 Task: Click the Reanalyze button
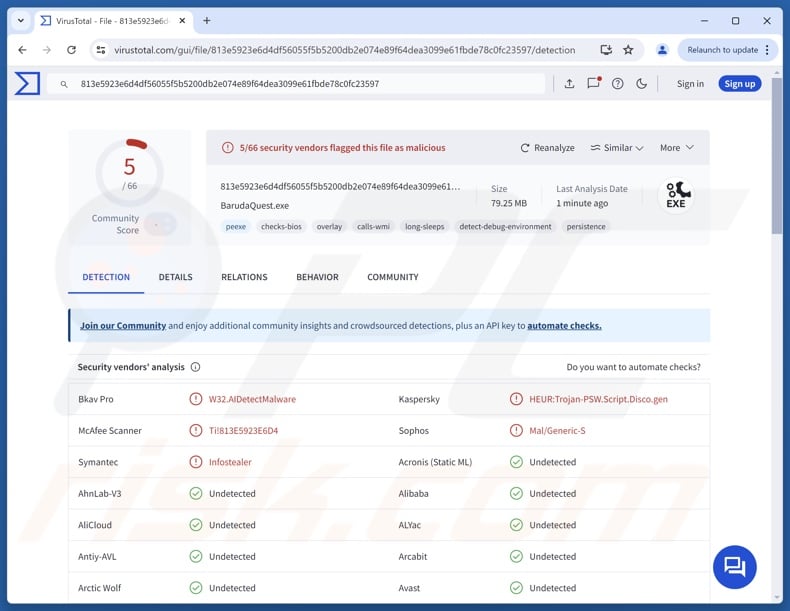tap(547, 148)
